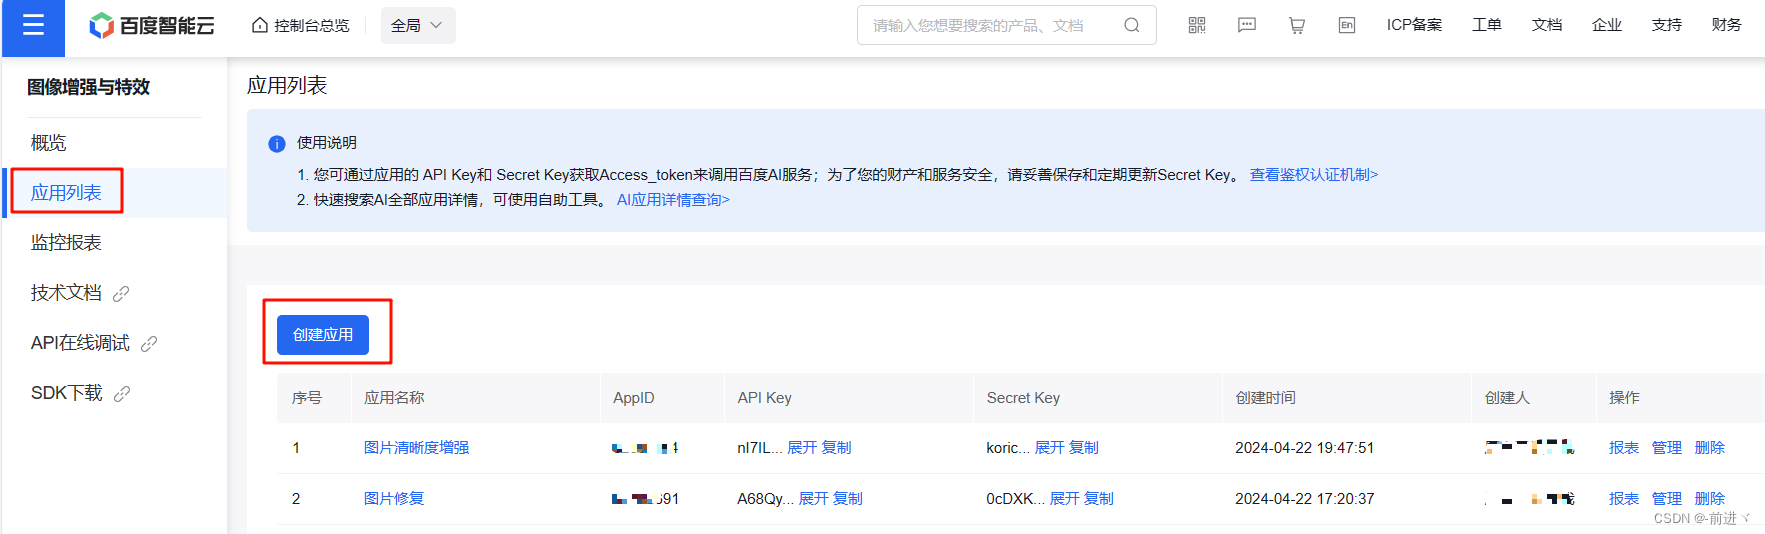Expand API Key for 图片修复 row
1765x534 pixels.
[x=813, y=499]
